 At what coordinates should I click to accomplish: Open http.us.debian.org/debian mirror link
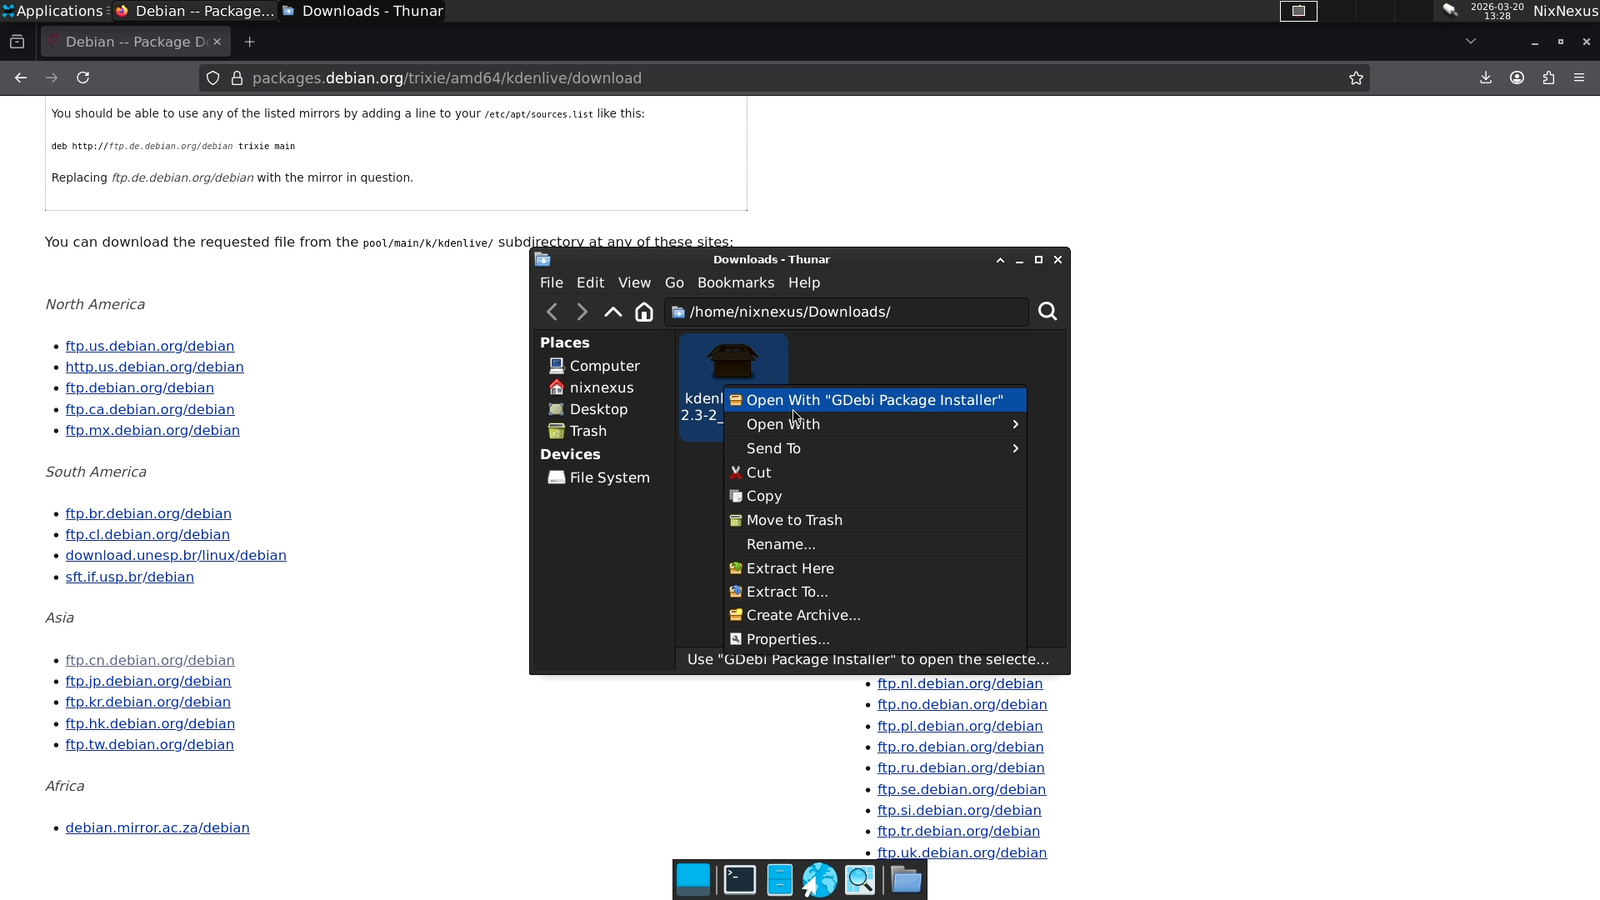155,367
